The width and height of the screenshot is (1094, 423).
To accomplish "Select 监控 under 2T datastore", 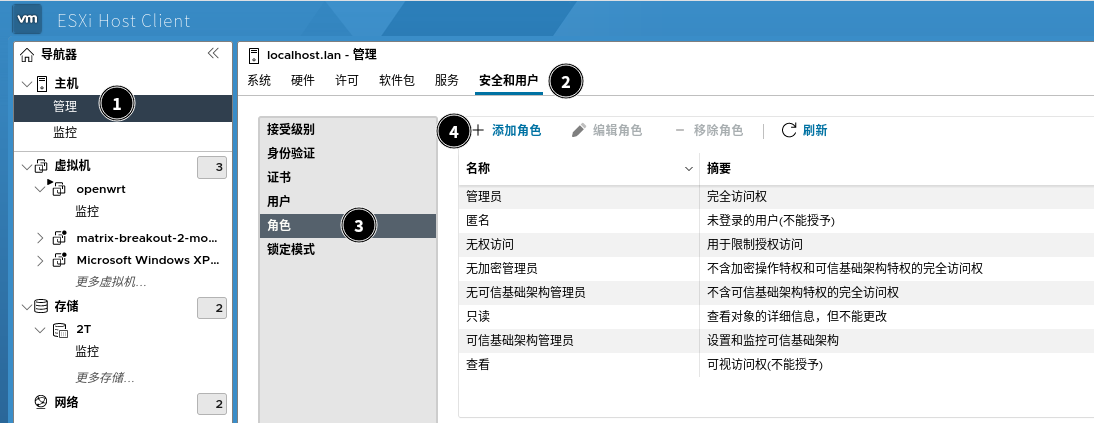I will tap(87, 351).
